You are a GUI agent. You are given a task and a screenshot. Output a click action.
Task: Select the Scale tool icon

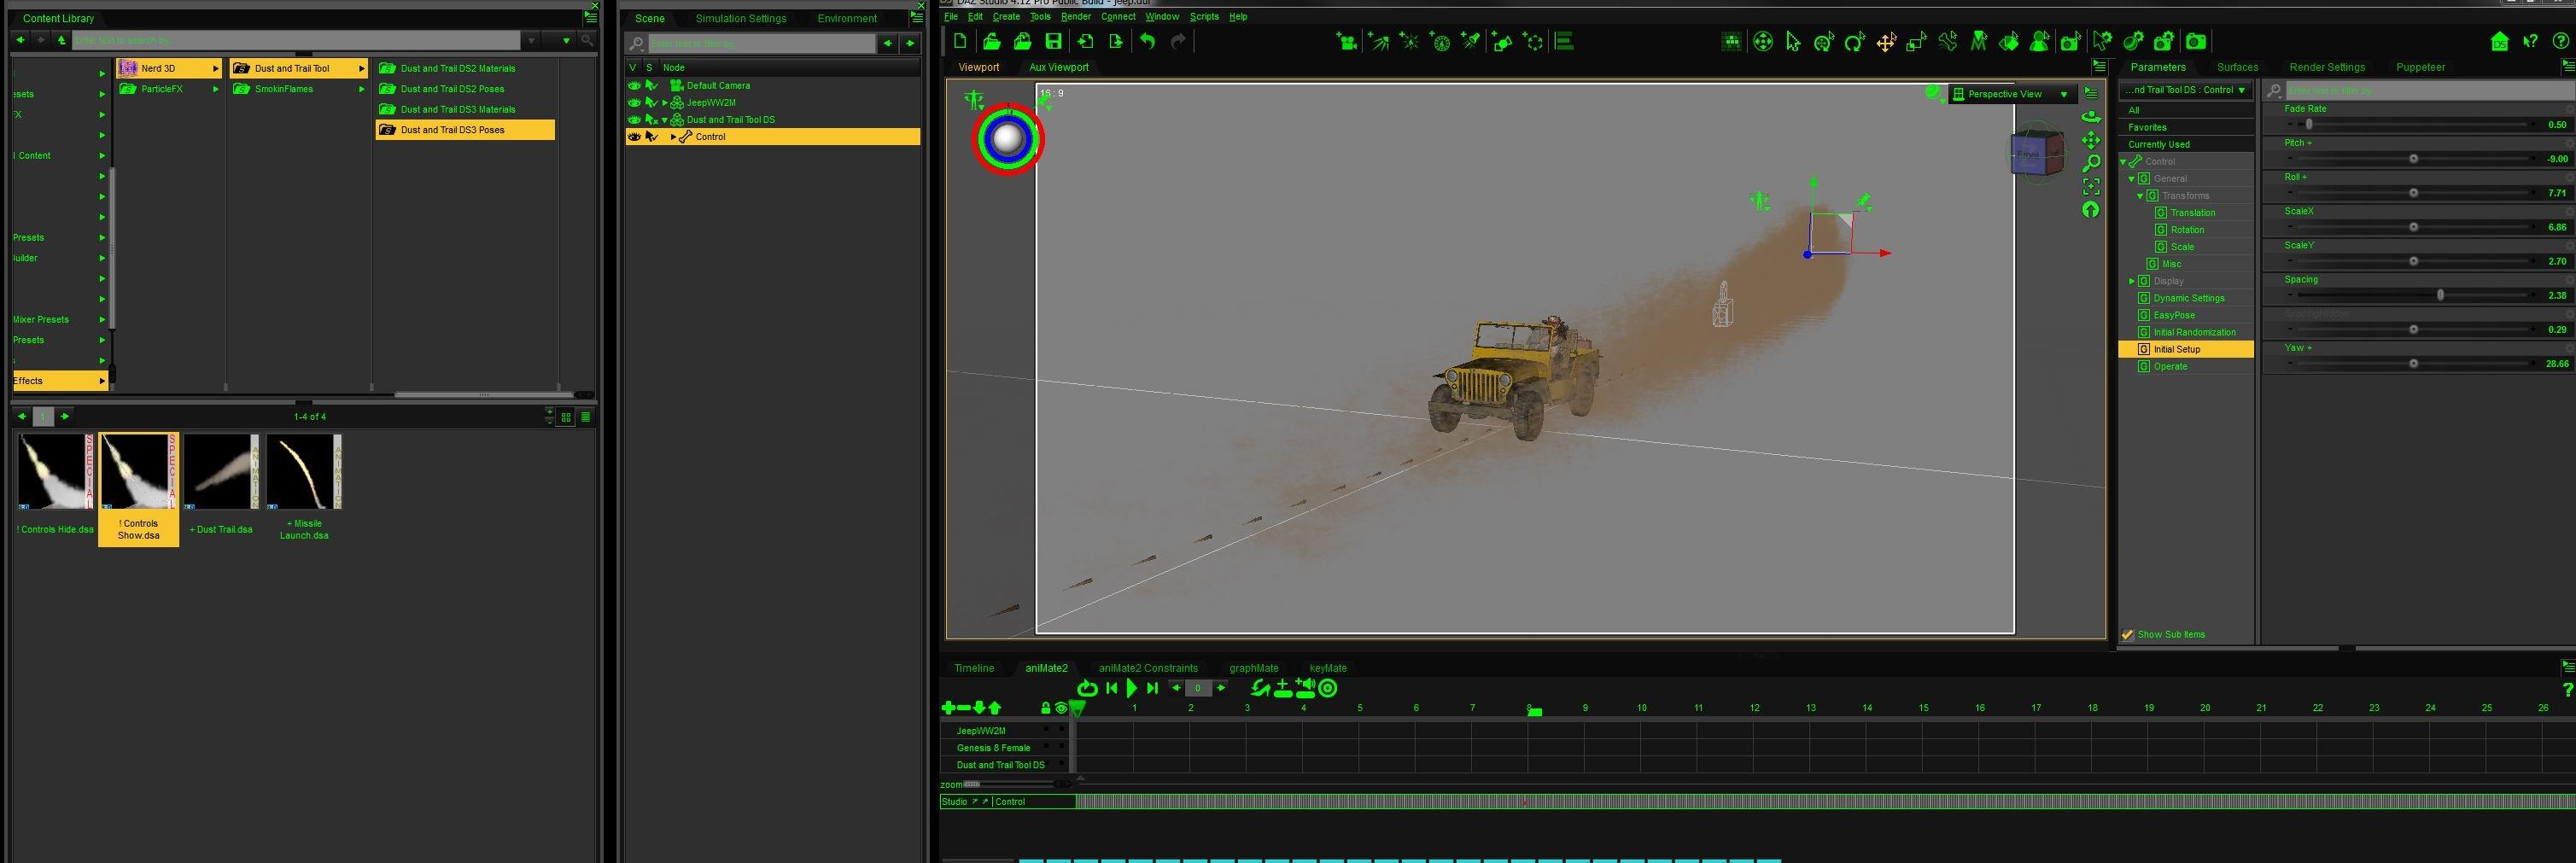(1916, 41)
